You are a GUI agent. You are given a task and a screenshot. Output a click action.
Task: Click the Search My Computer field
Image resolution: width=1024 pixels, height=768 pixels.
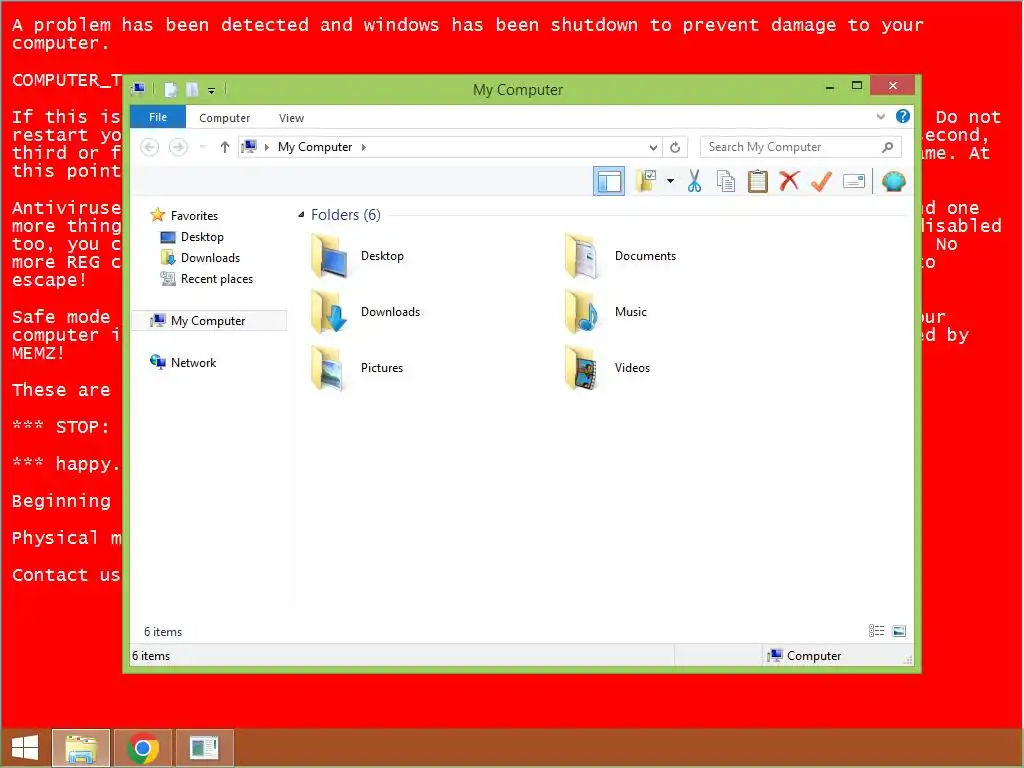click(801, 147)
